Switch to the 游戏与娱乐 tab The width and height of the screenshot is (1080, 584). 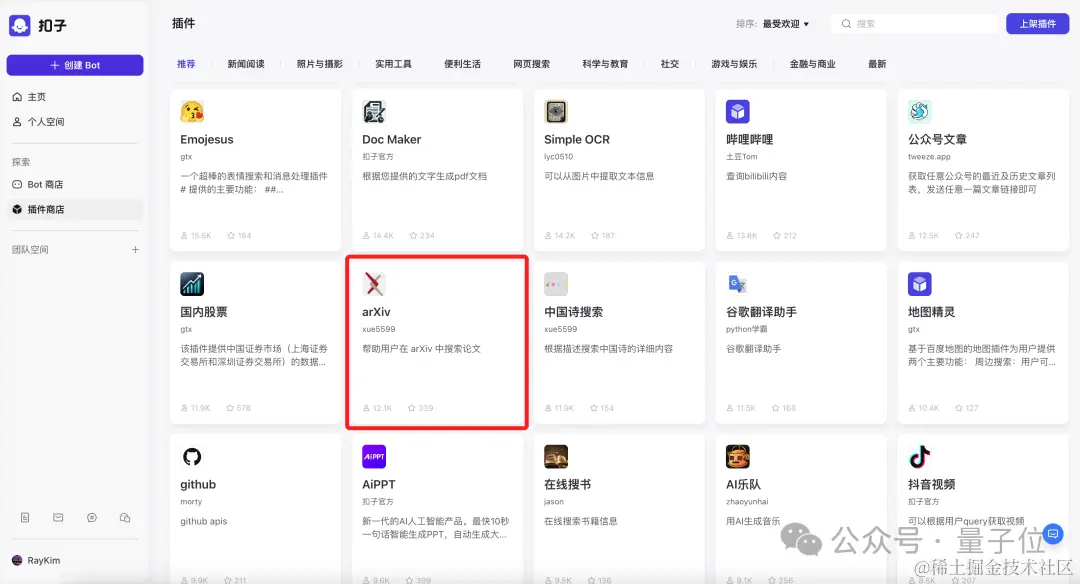(x=734, y=64)
